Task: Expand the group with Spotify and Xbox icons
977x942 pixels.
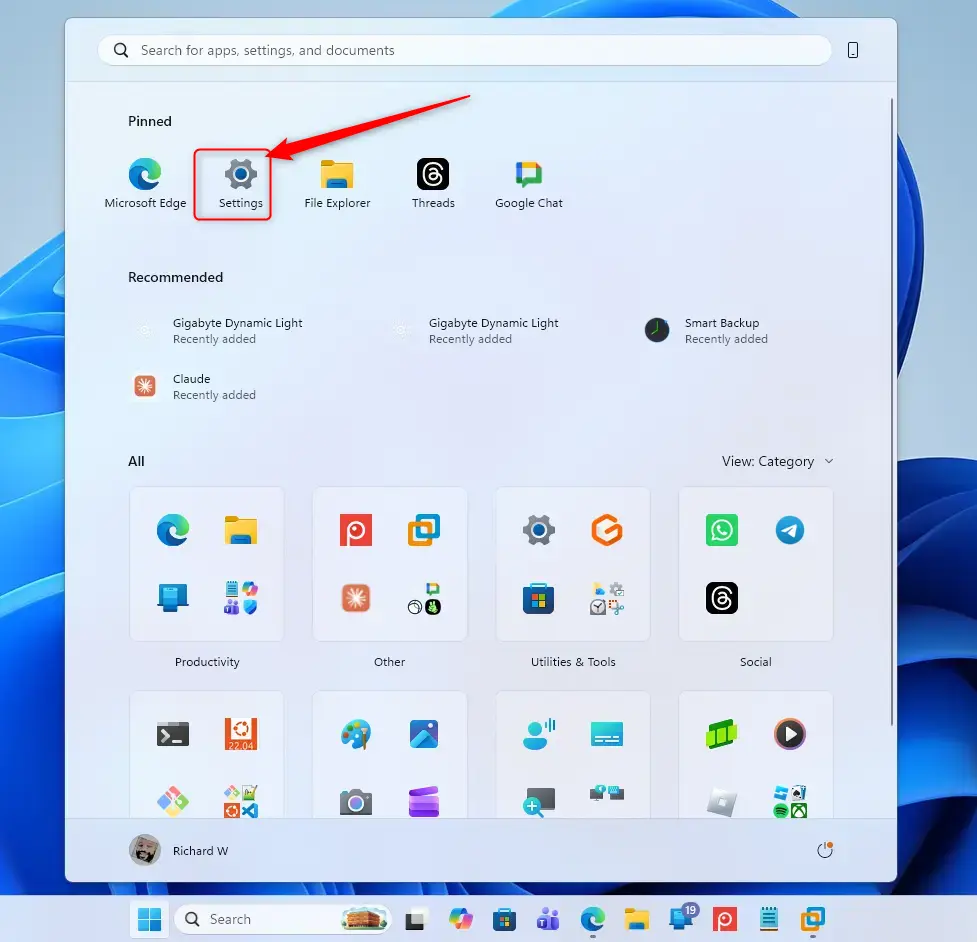Action: click(789, 802)
